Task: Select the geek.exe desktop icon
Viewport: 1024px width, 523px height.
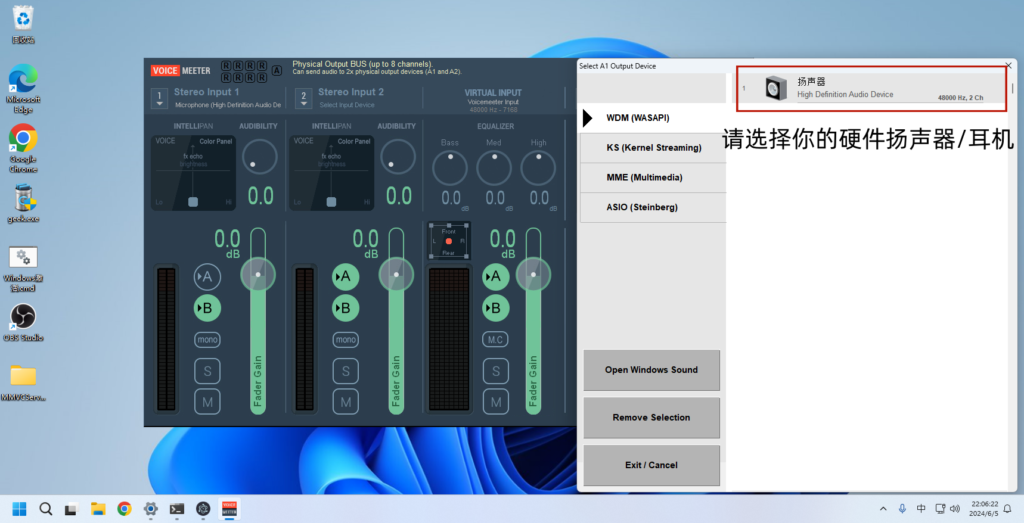Action: click(x=23, y=203)
